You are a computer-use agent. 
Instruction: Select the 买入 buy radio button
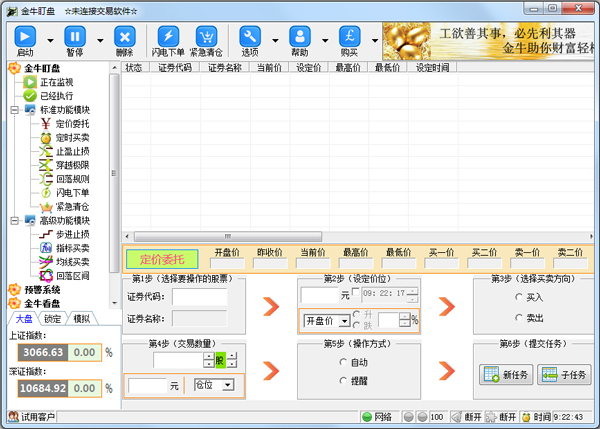tap(517, 297)
